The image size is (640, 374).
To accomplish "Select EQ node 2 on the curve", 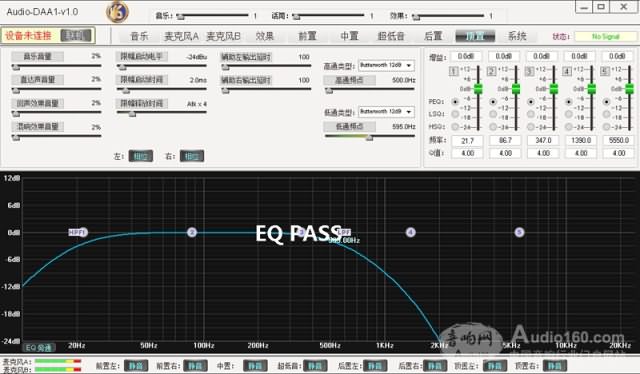I will click(192, 232).
